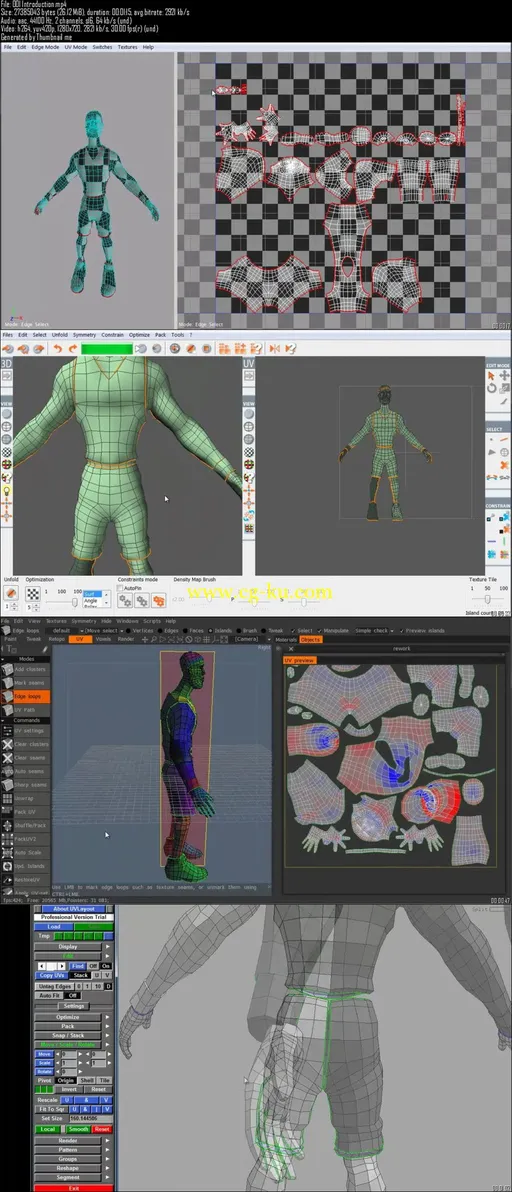Click the Set Size value field
This screenshot has width=512, height=1192.
tap(90, 1118)
